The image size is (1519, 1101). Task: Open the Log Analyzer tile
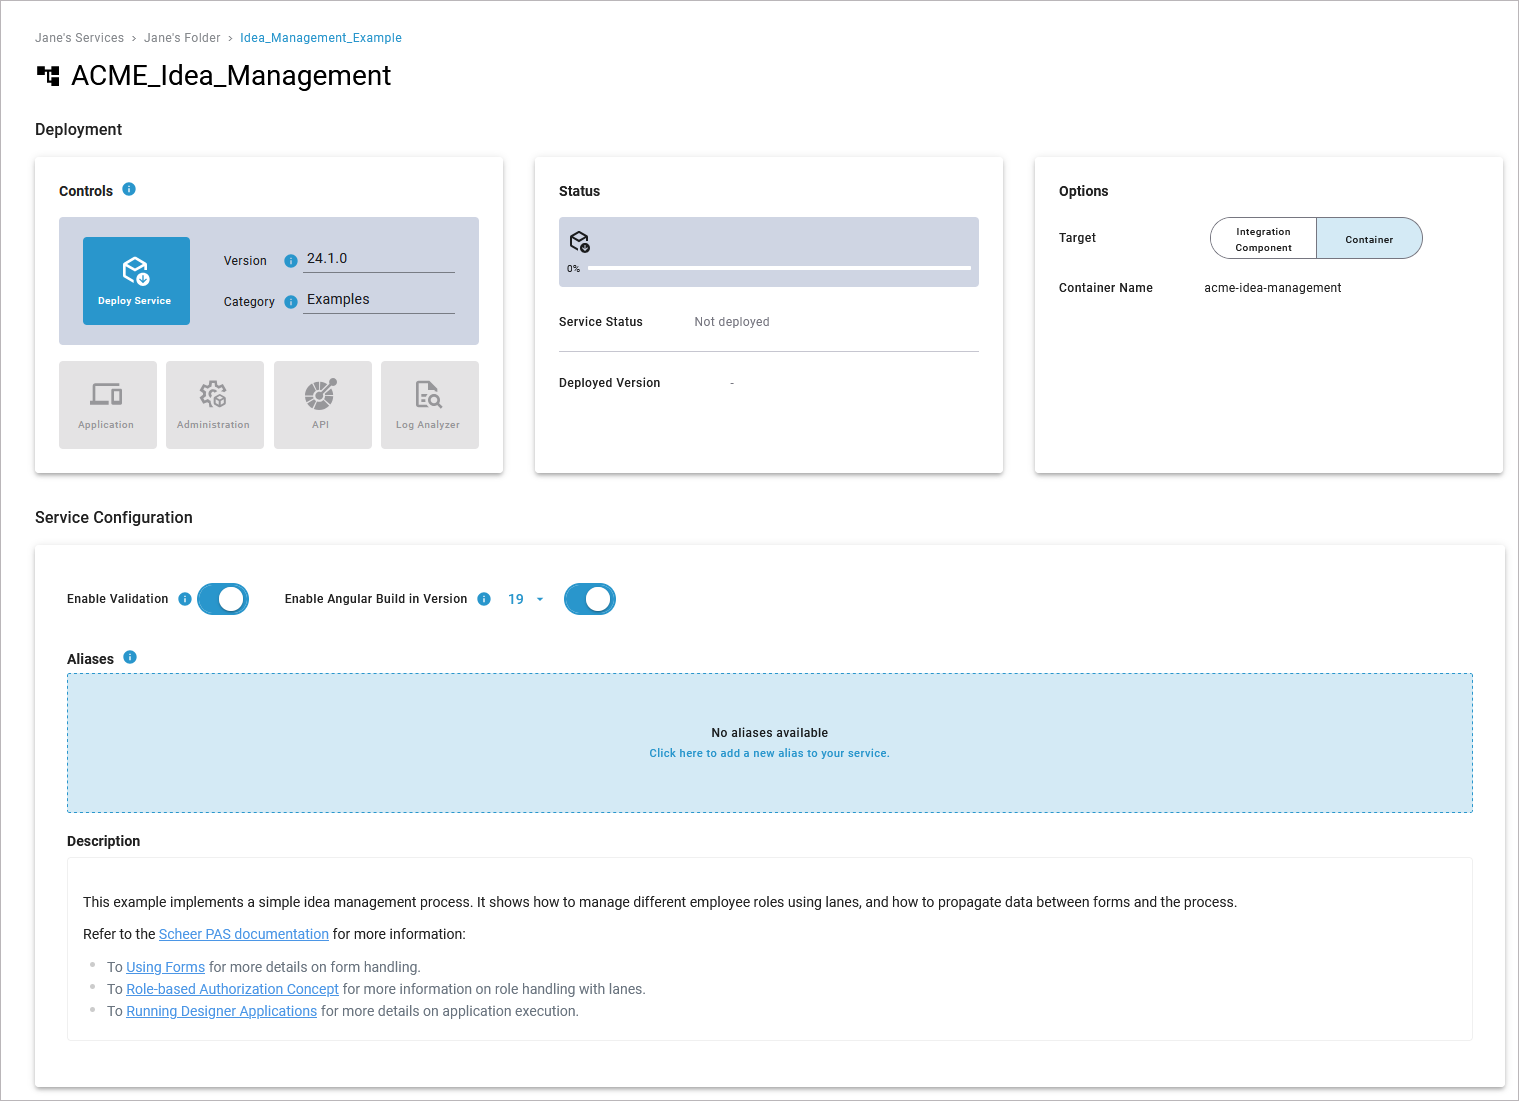(x=429, y=405)
